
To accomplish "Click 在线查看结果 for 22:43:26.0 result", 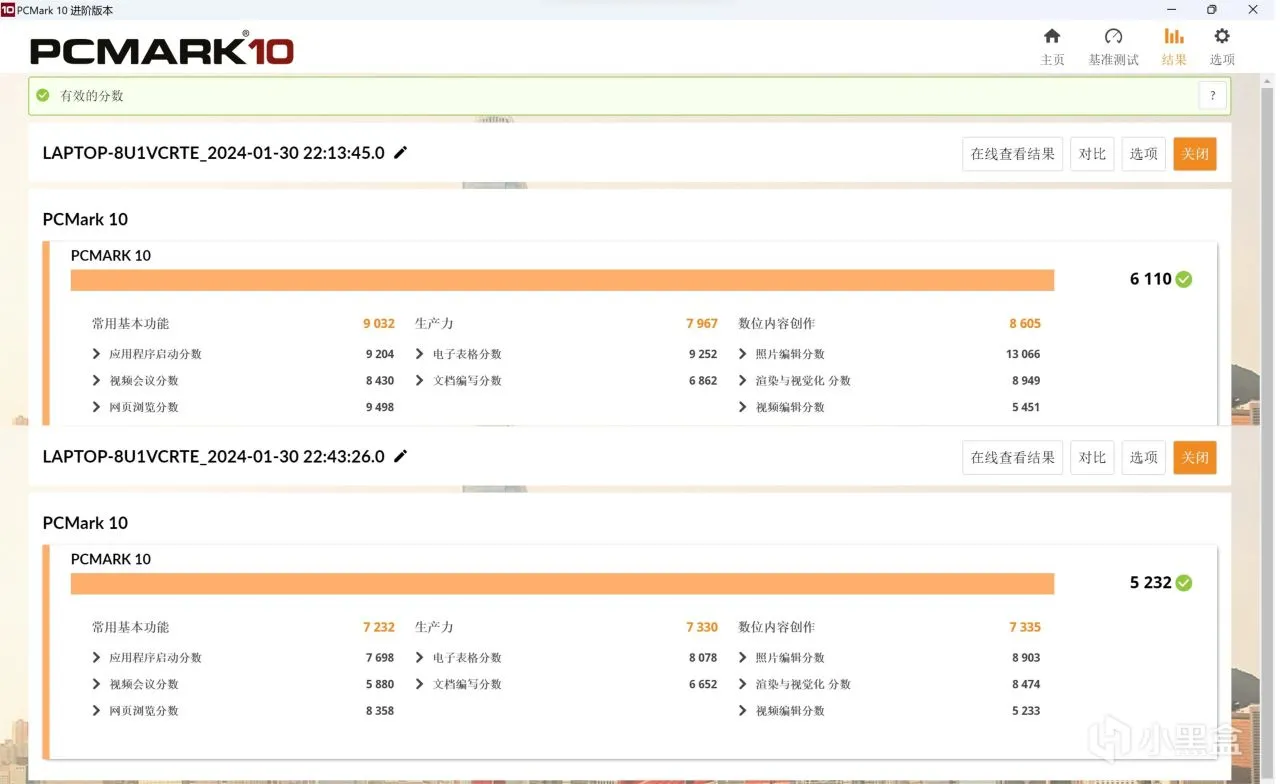I will pyautogui.click(x=1012, y=457).
